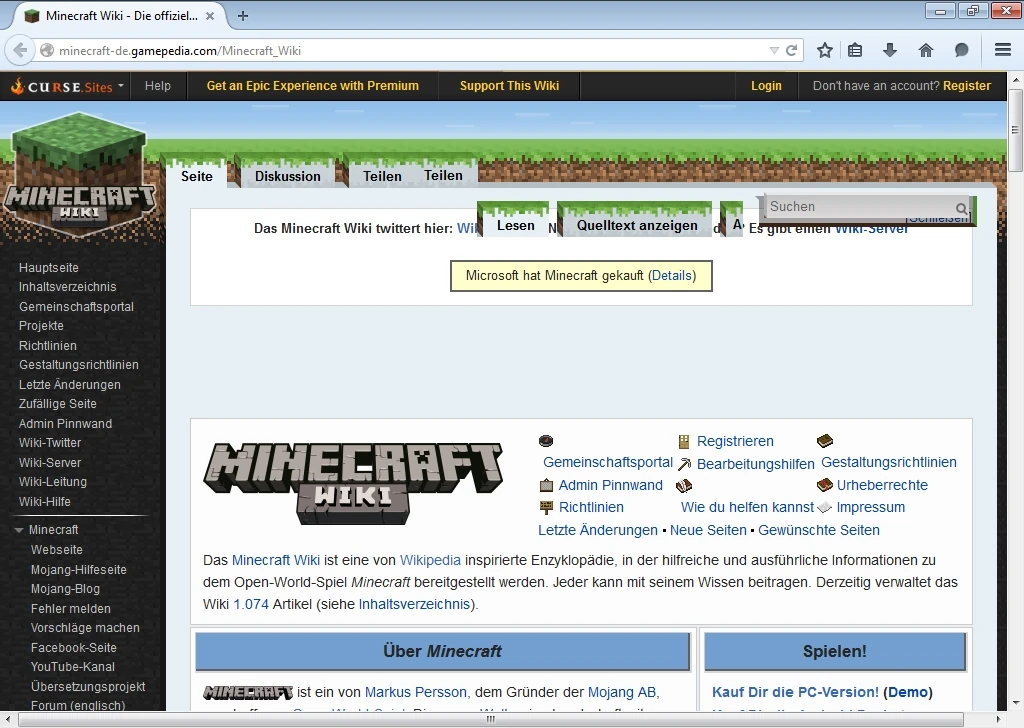Screen dimensions: 1024x728
Task: Reload the page with the refresh icon
Action: point(792,50)
